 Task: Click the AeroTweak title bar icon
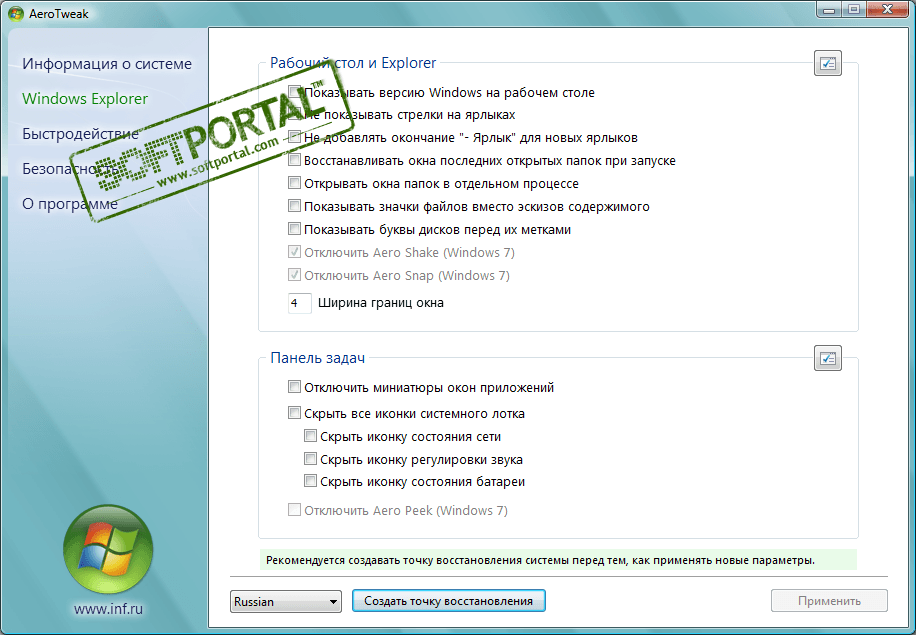tap(16, 13)
